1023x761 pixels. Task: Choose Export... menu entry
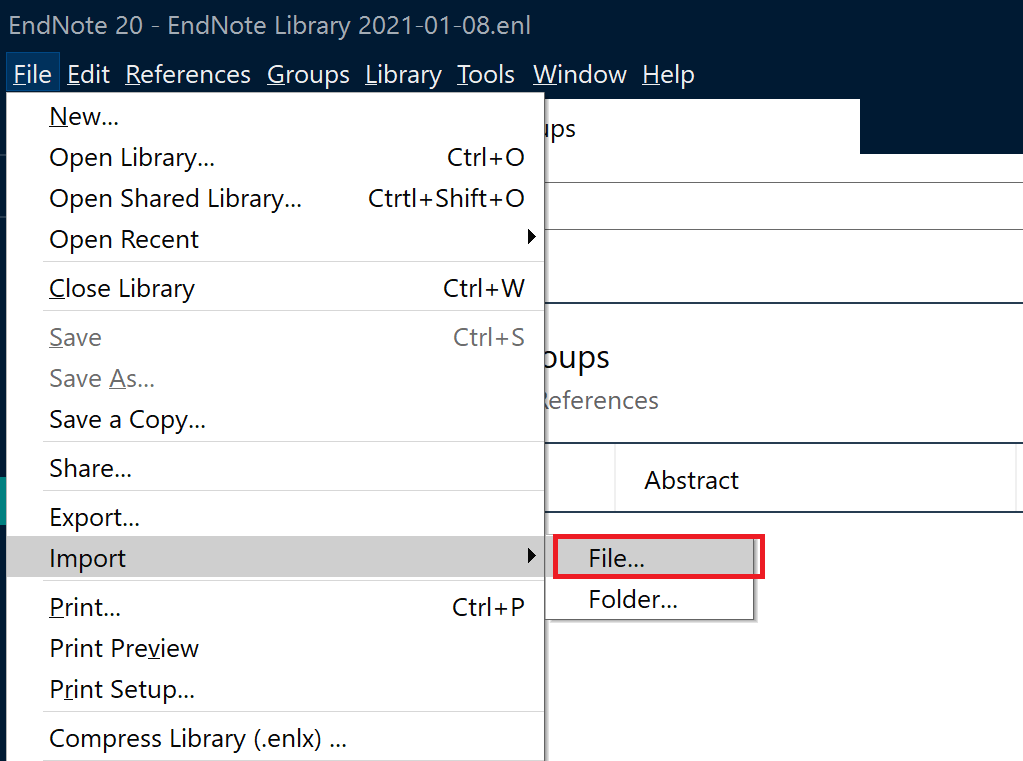tap(275, 517)
